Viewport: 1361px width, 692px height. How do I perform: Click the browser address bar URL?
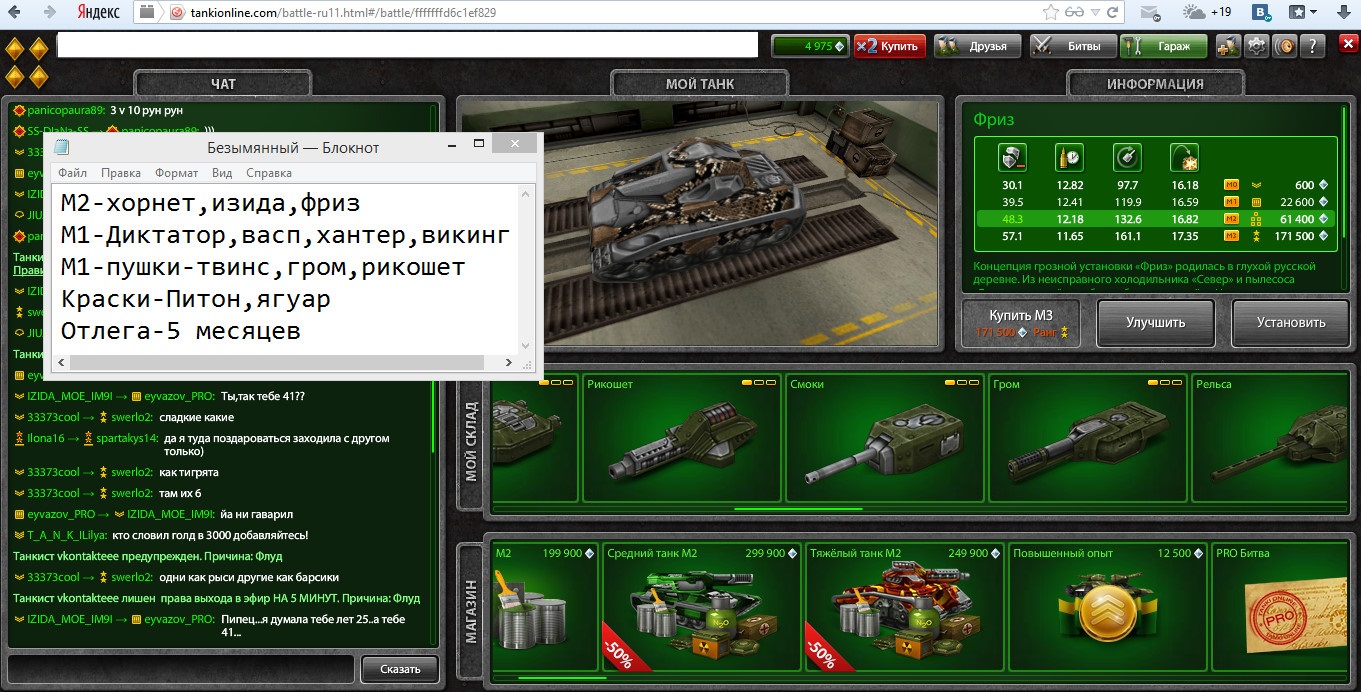coord(343,13)
